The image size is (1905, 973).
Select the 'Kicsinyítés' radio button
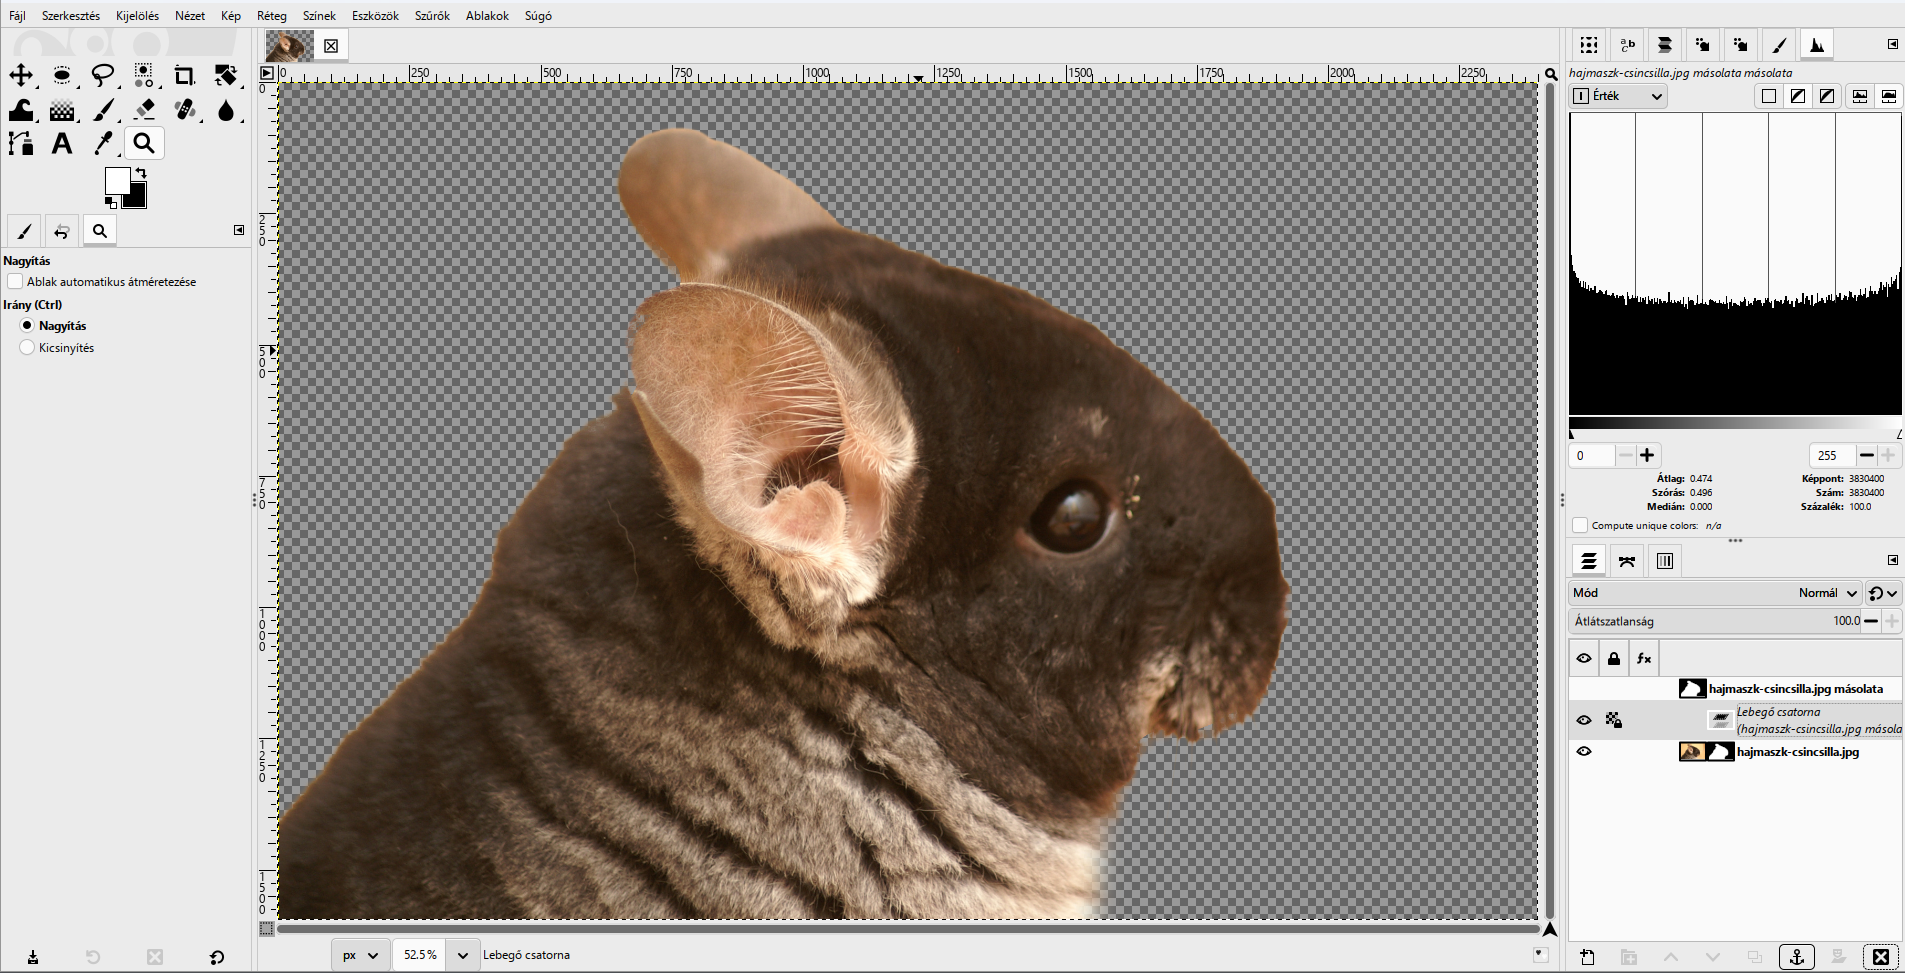pyautogui.click(x=27, y=348)
